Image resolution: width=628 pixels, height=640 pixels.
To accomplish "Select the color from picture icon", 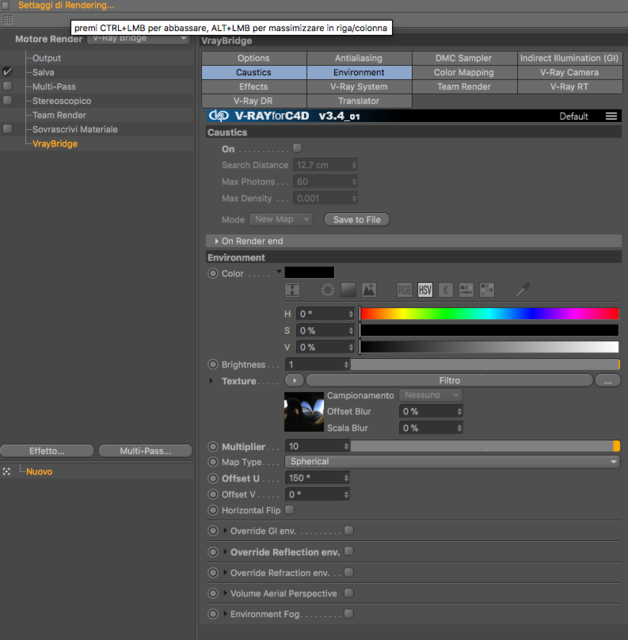I will click(369, 290).
